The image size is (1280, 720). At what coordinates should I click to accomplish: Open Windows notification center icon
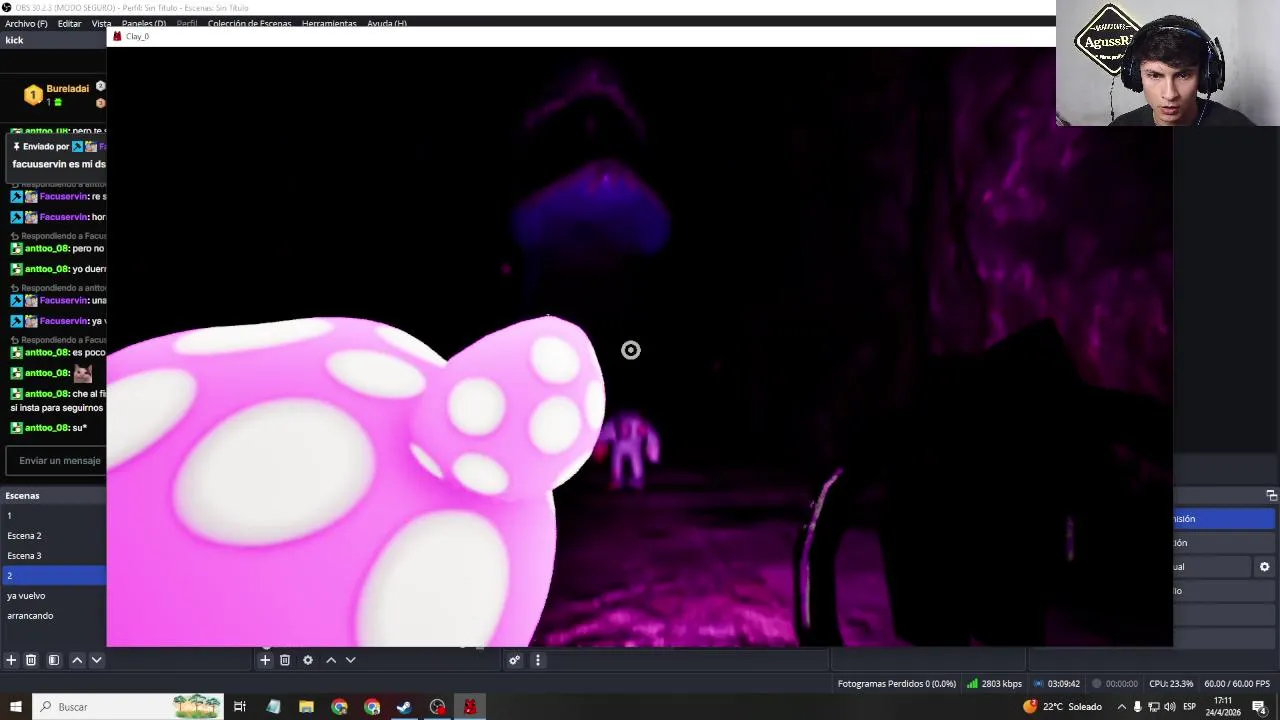(x=1259, y=707)
